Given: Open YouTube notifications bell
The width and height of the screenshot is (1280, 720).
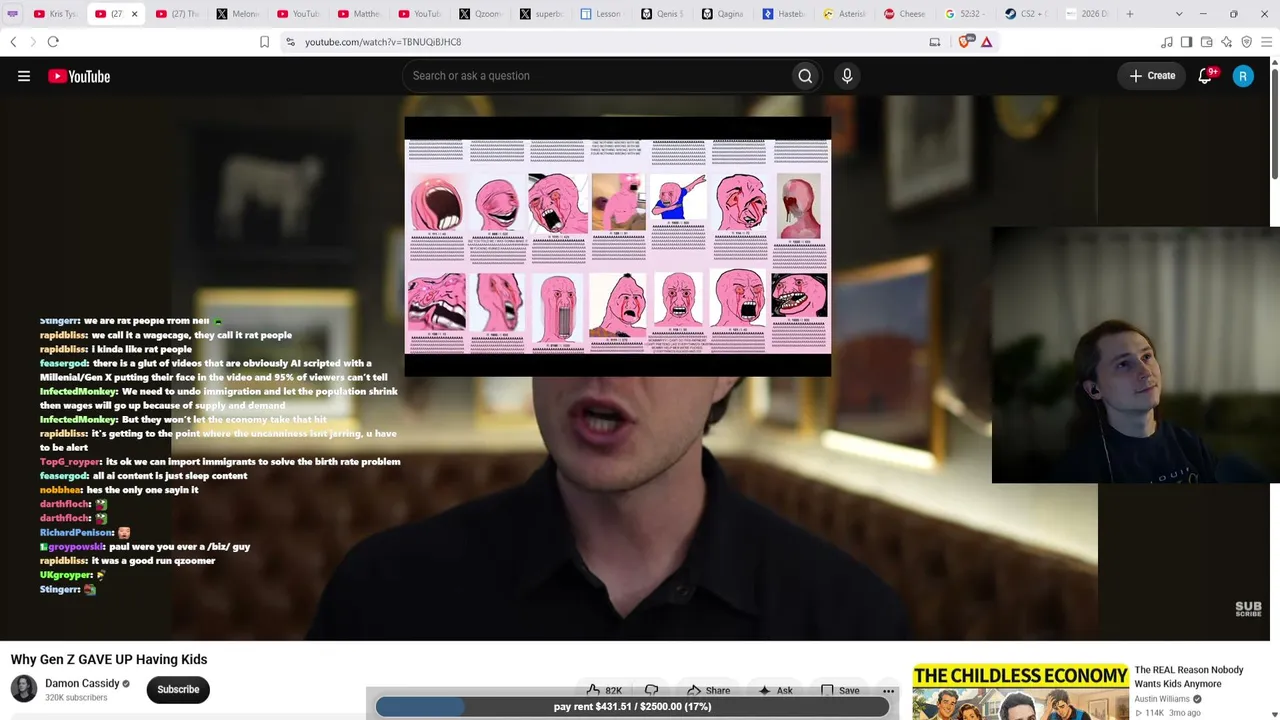Looking at the screenshot, I should coord(1206,76).
